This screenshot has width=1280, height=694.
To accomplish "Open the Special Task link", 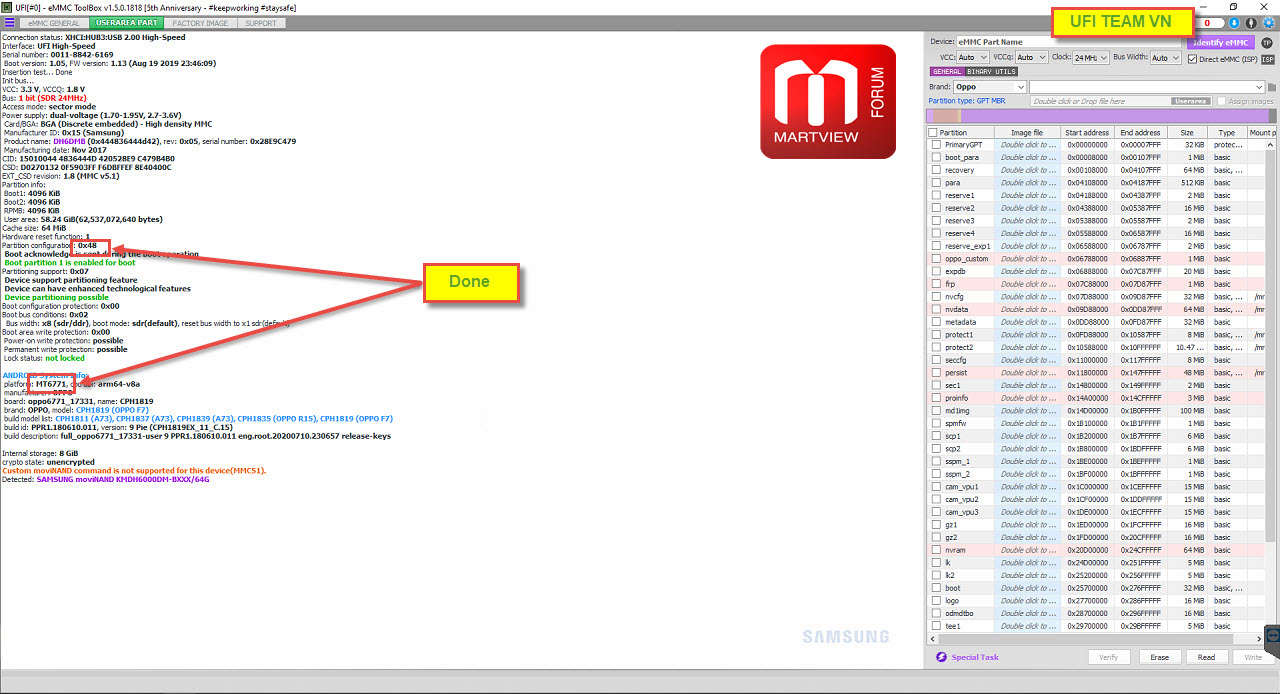I will pyautogui.click(x=975, y=657).
